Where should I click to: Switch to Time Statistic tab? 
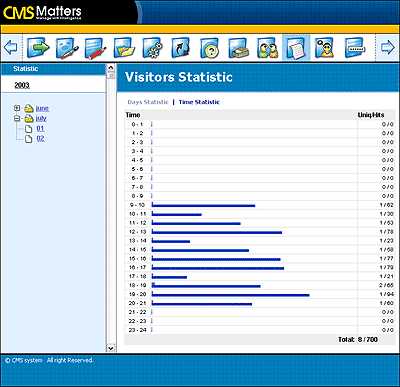pyautogui.click(x=199, y=102)
